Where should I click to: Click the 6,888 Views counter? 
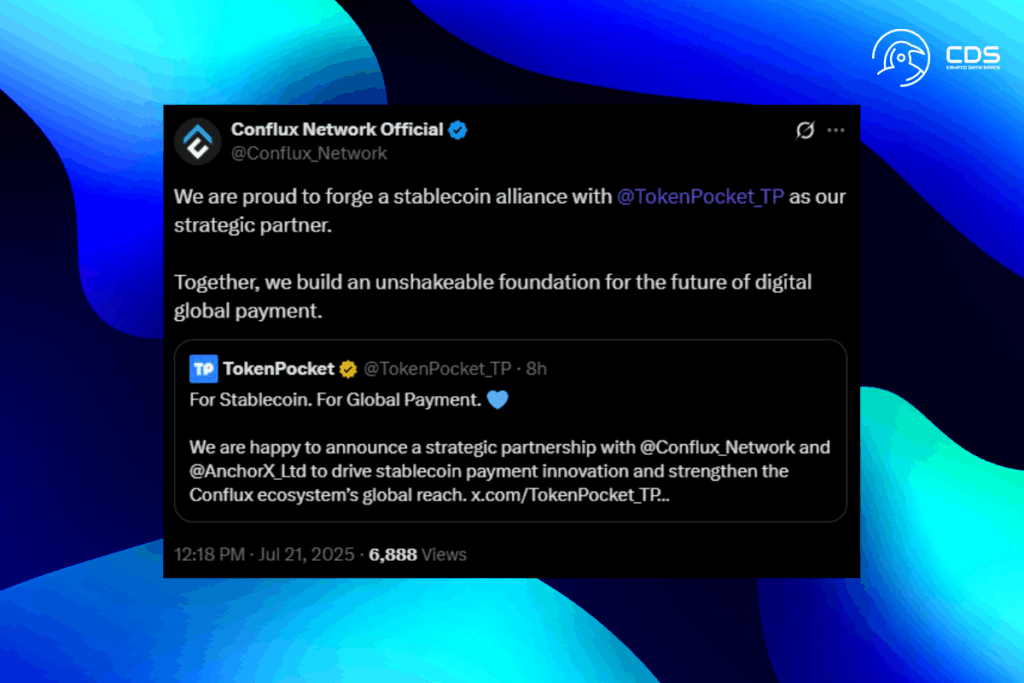pyautogui.click(x=417, y=554)
